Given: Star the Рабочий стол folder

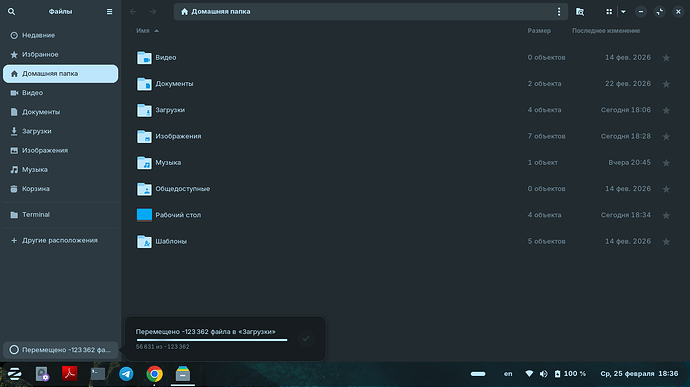Looking at the screenshot, I should (666, 215).
